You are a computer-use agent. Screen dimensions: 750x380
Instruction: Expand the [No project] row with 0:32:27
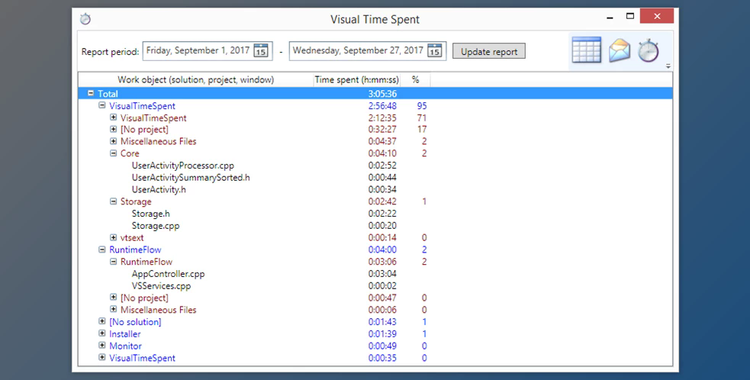(x=113, y=129)
